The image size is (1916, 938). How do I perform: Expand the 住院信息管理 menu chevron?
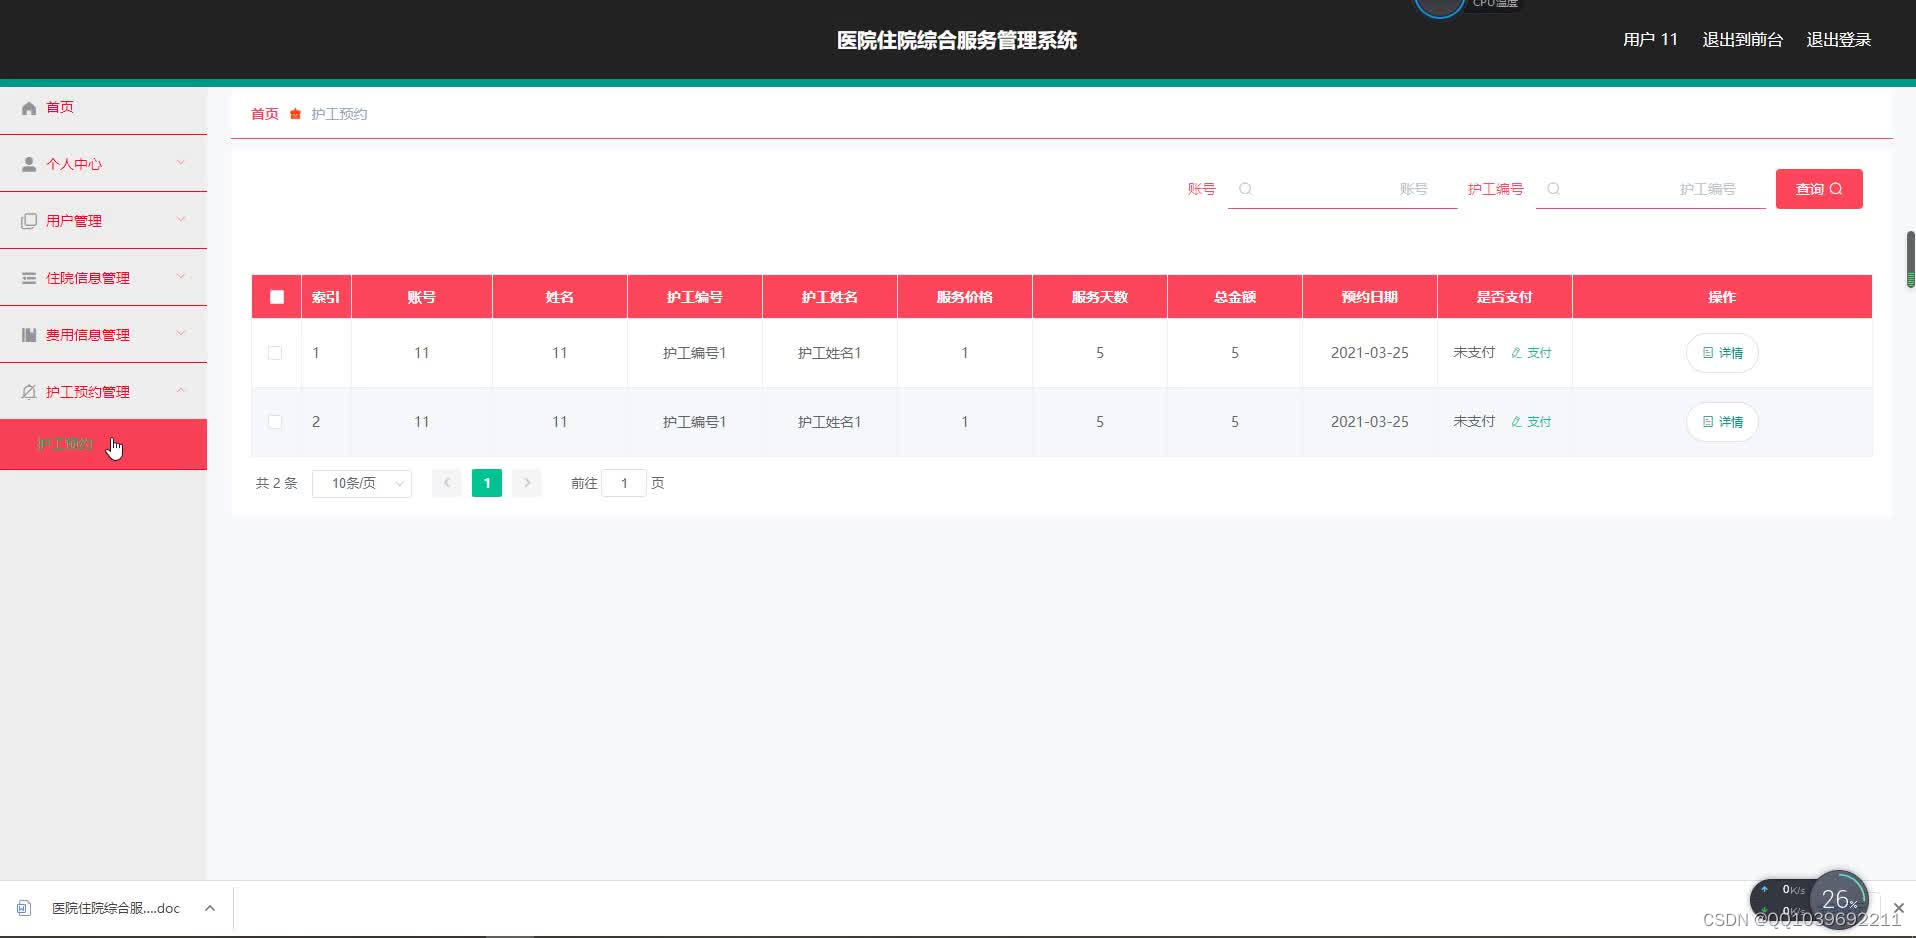coord(181,277)
